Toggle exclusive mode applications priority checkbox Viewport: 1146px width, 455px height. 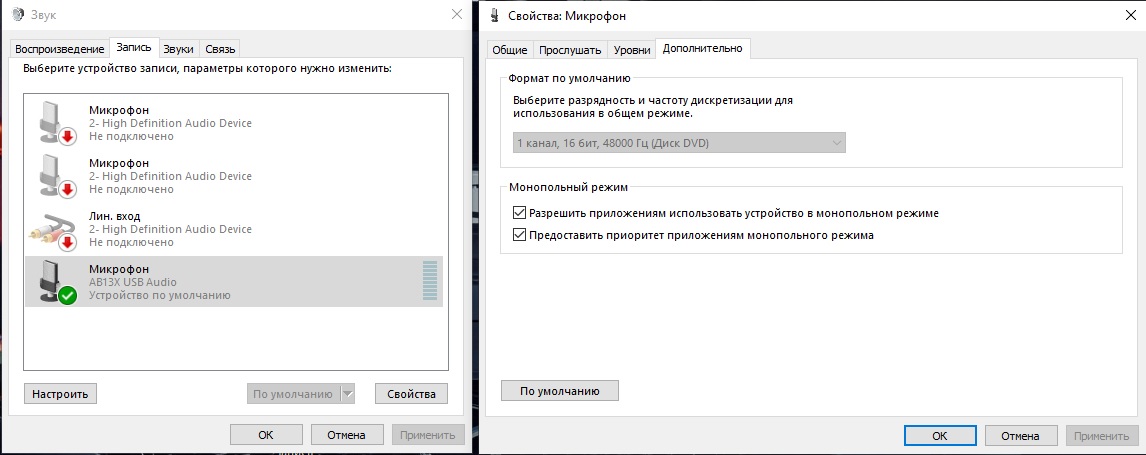519,236
